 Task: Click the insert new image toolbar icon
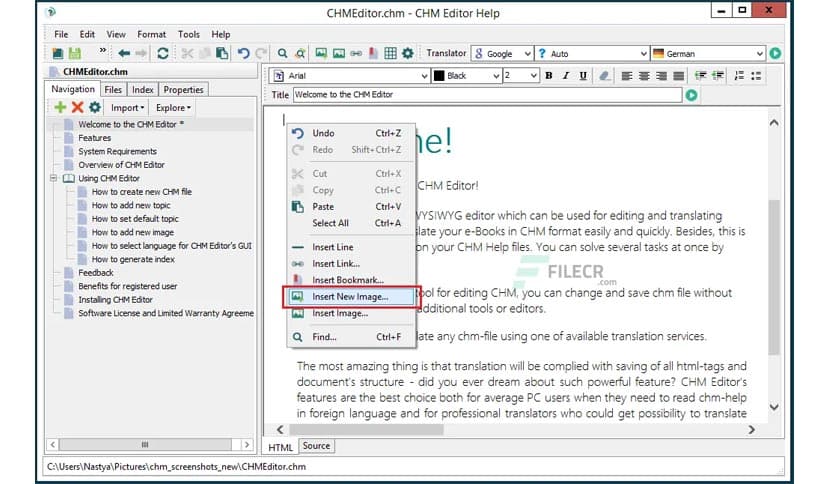tap(321, 53)
